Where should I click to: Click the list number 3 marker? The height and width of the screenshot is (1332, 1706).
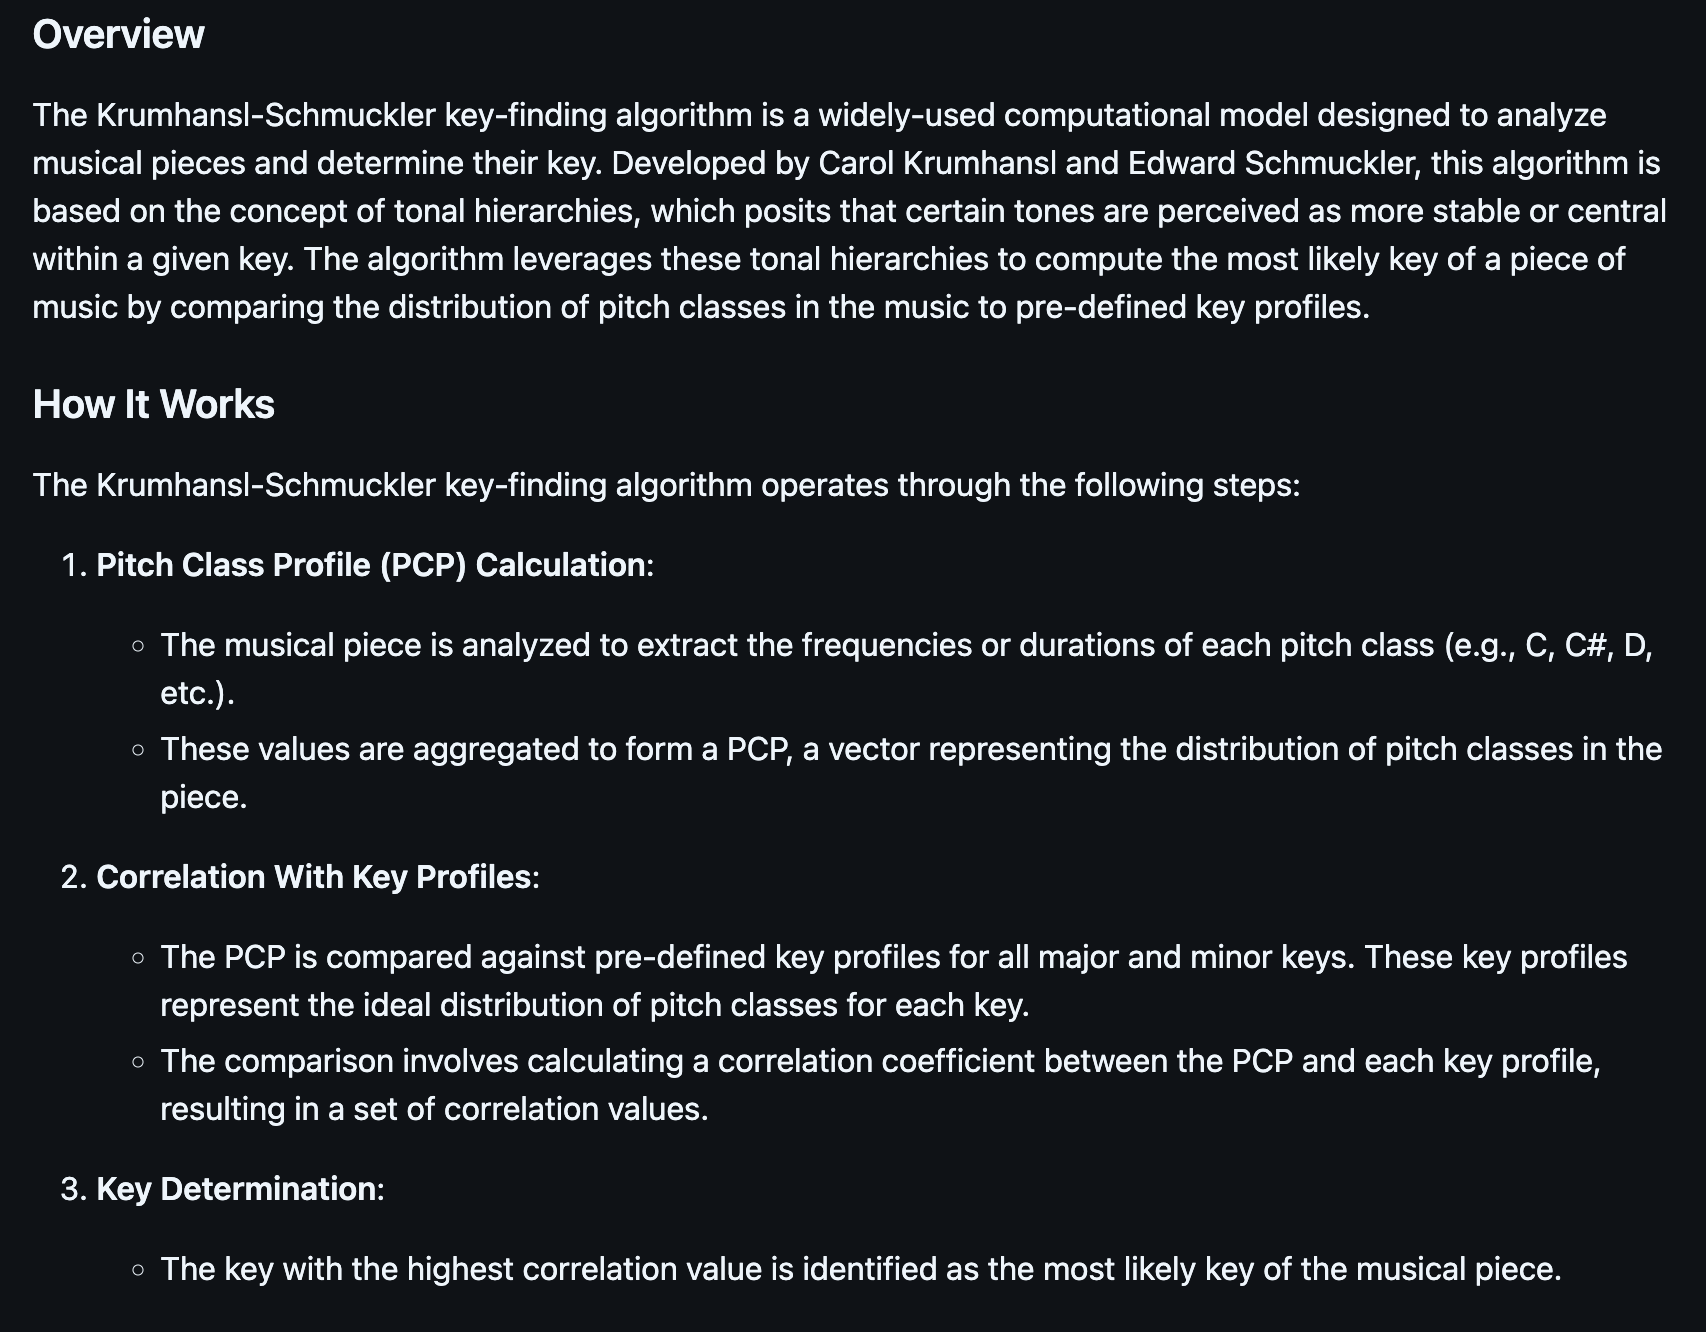pos(74,1189)
